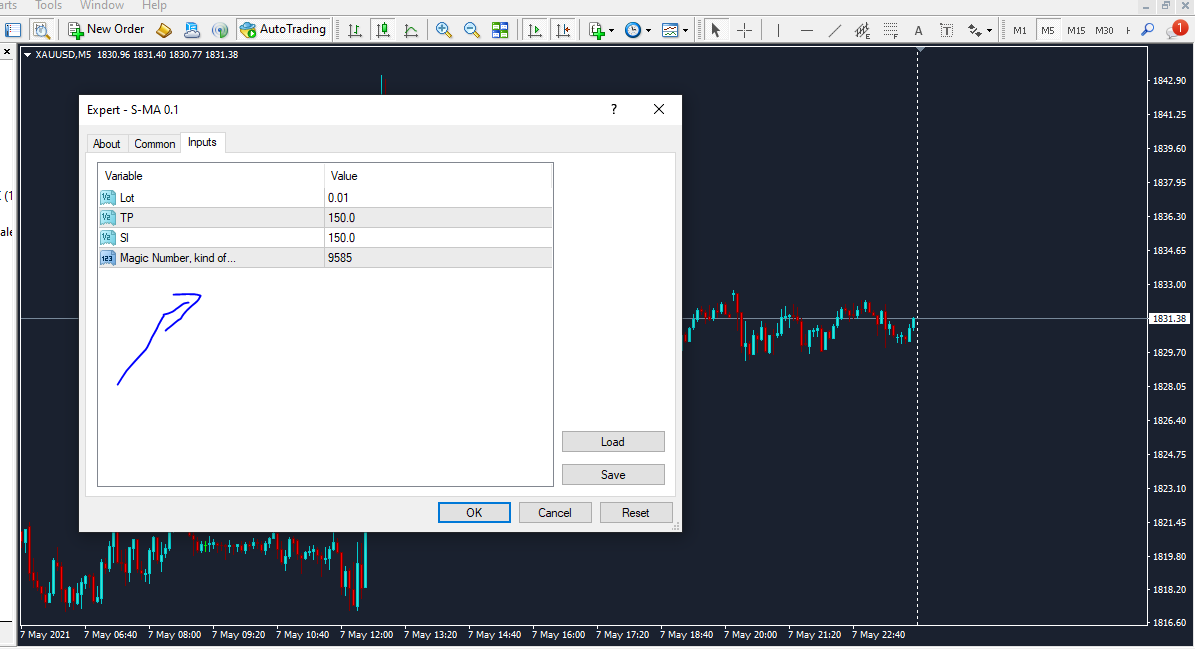Screen dimensions: 1195x649
Task: Click the New Order button
Action: tap(106, 30)
